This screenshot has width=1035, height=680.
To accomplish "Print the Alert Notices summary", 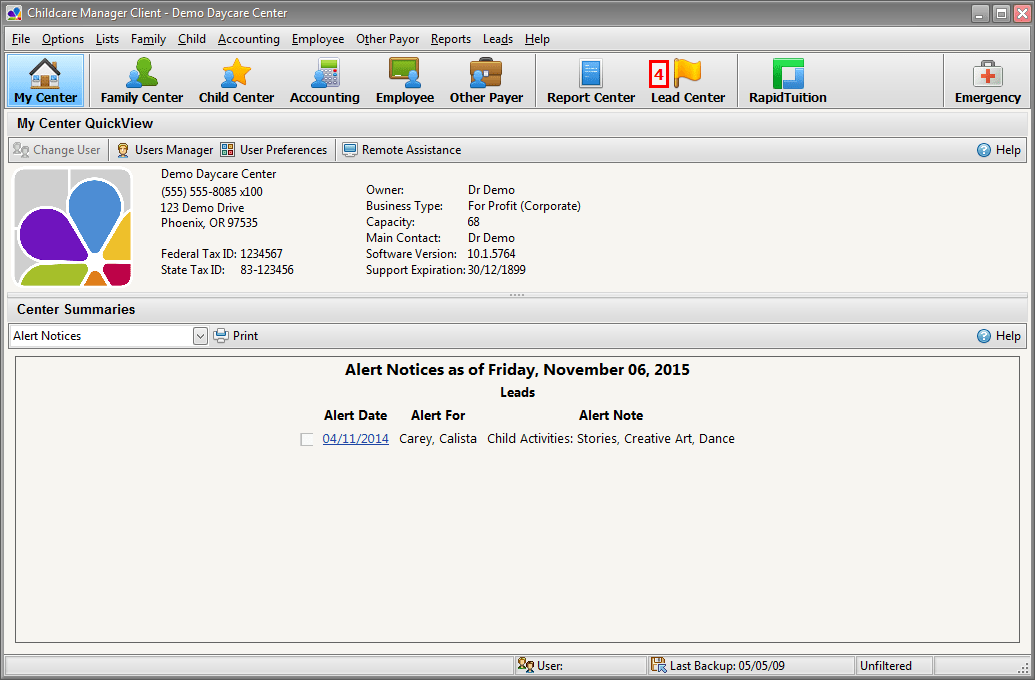I will coord(236,336).
